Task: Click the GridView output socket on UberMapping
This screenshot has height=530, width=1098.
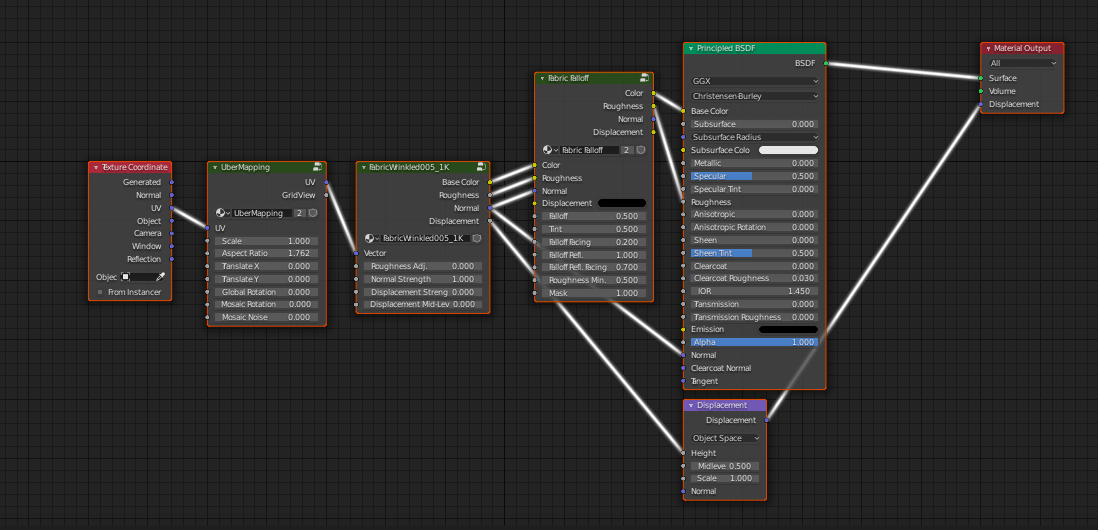Action: (326, 195)
